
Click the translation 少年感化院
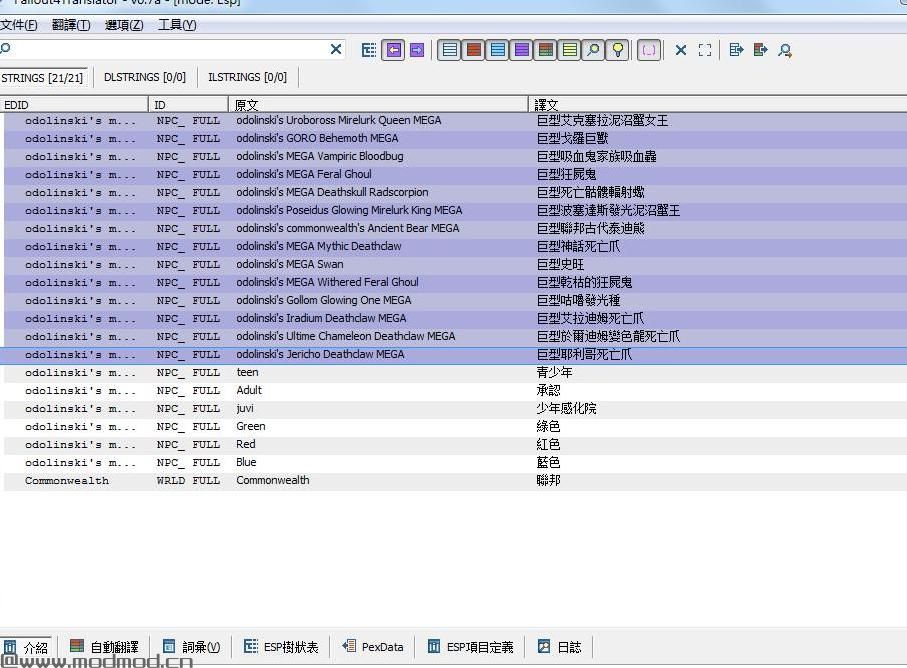pos(566,408)
